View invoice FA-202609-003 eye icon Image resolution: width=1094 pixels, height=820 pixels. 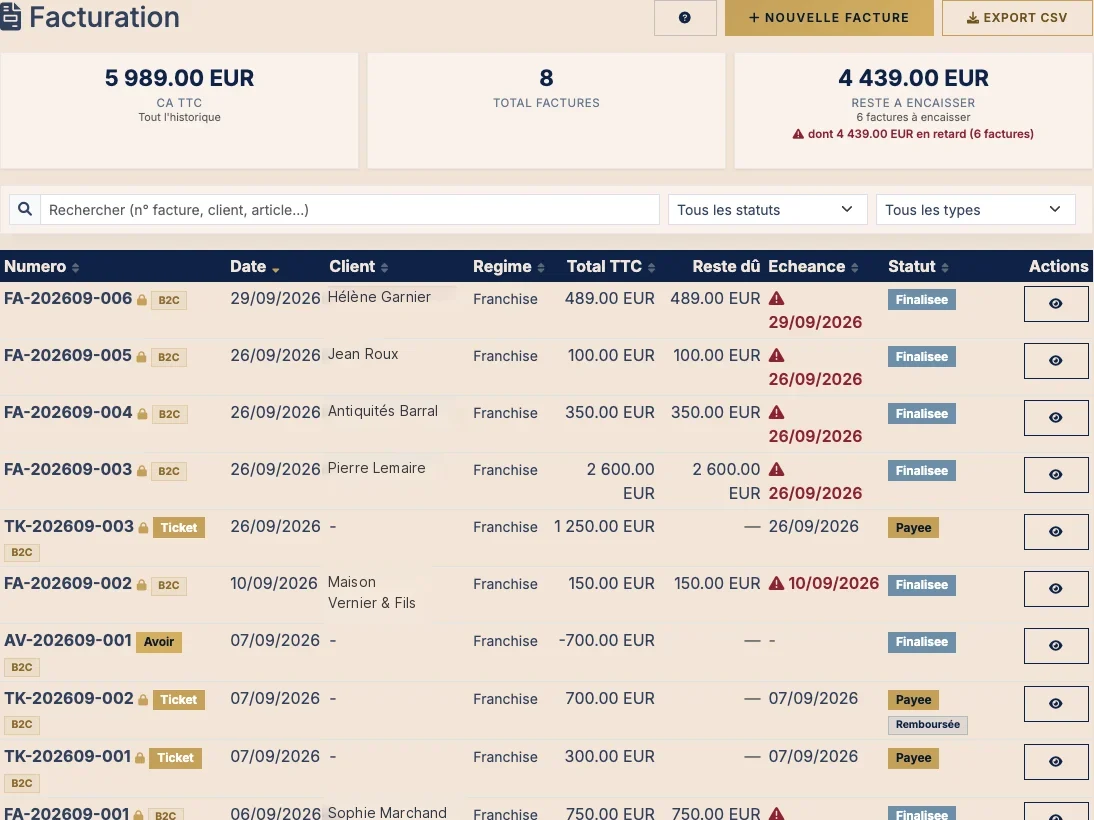[1056, 475]
